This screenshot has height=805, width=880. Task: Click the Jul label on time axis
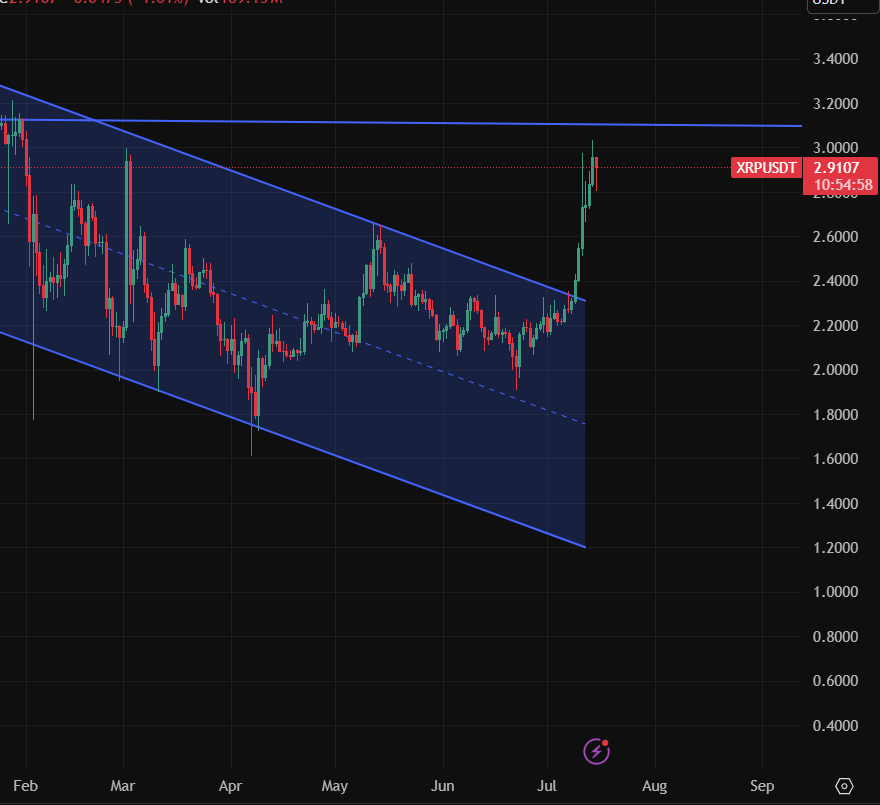547,786
